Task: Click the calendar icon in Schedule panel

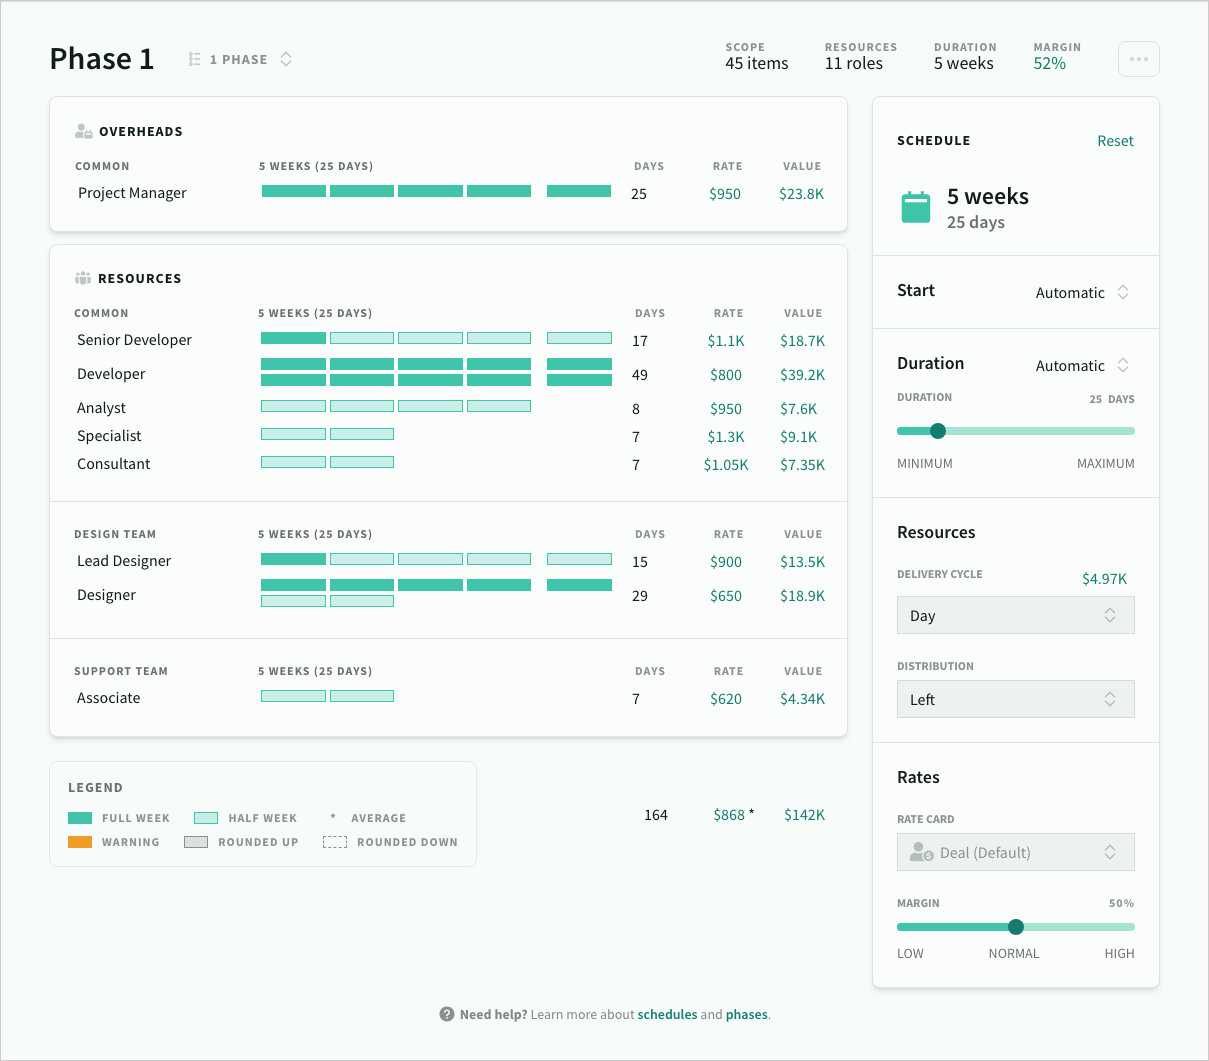Action: [x=915, y=207]
